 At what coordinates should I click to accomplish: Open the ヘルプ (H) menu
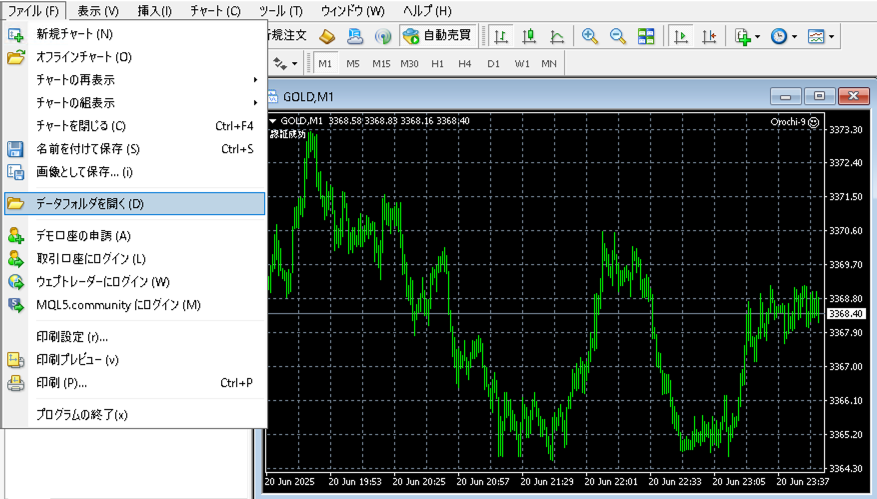[427, 11]
